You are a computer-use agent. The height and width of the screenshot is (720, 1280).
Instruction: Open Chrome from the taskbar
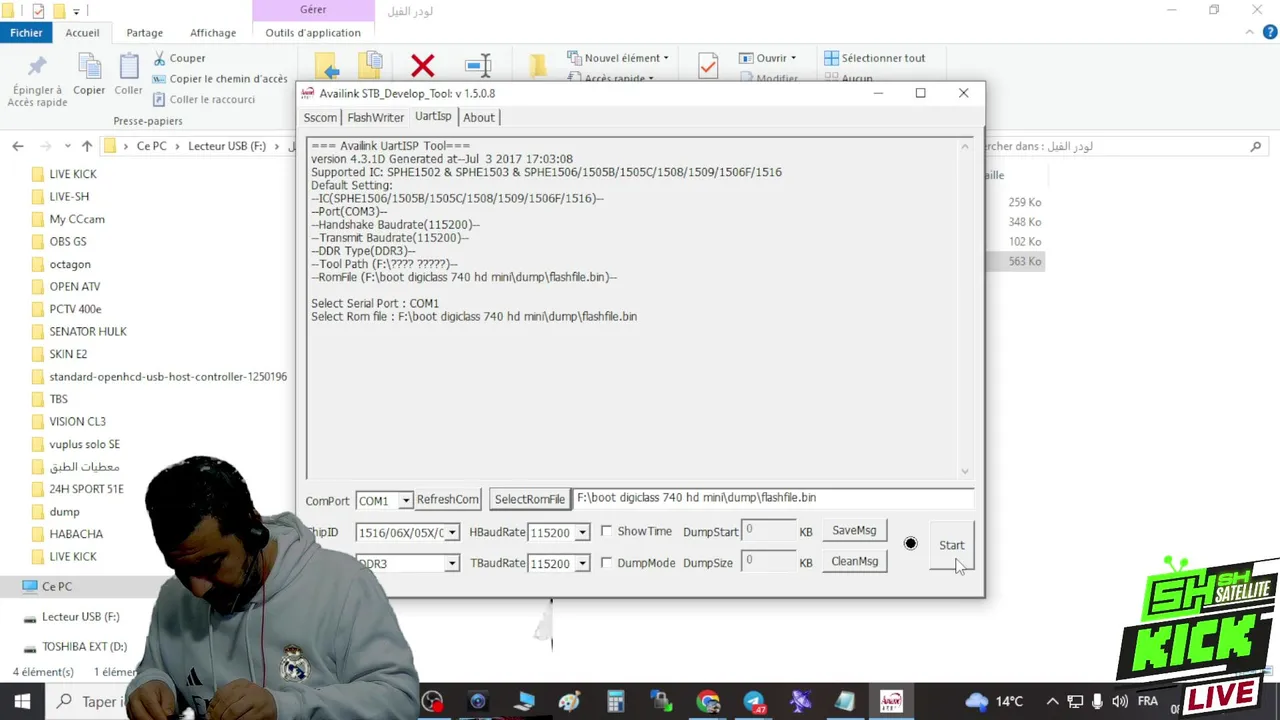click(x=708, y=702)
